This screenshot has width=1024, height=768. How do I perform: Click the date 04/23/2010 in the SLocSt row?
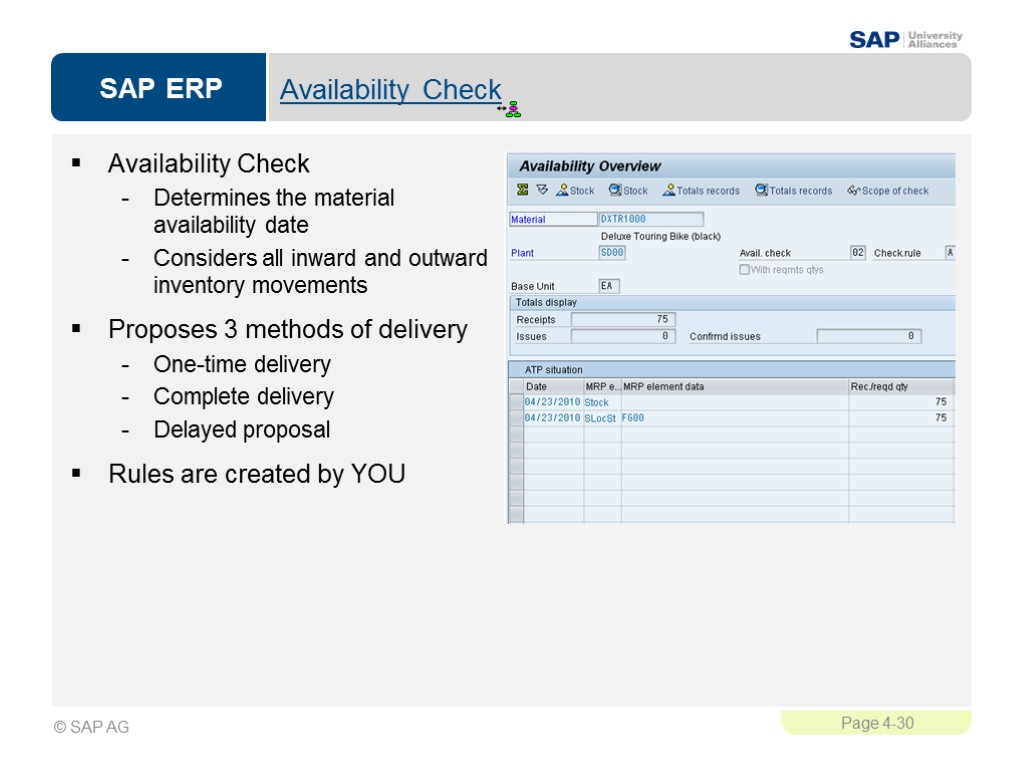(x=552, y=418)
